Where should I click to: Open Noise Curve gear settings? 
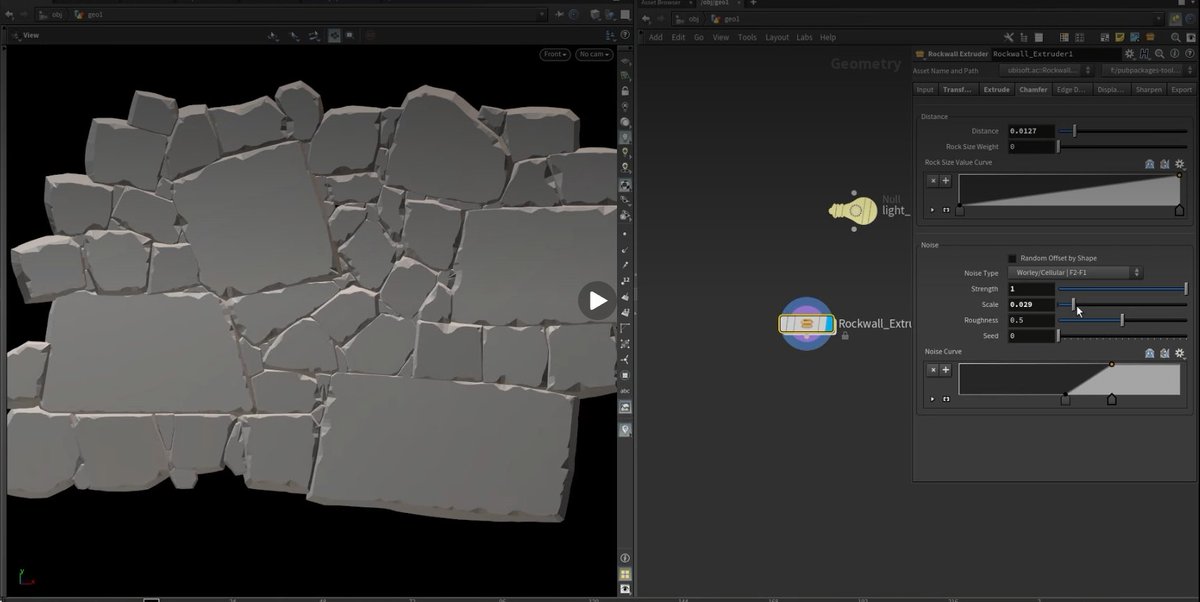(x=1180, y=353)
